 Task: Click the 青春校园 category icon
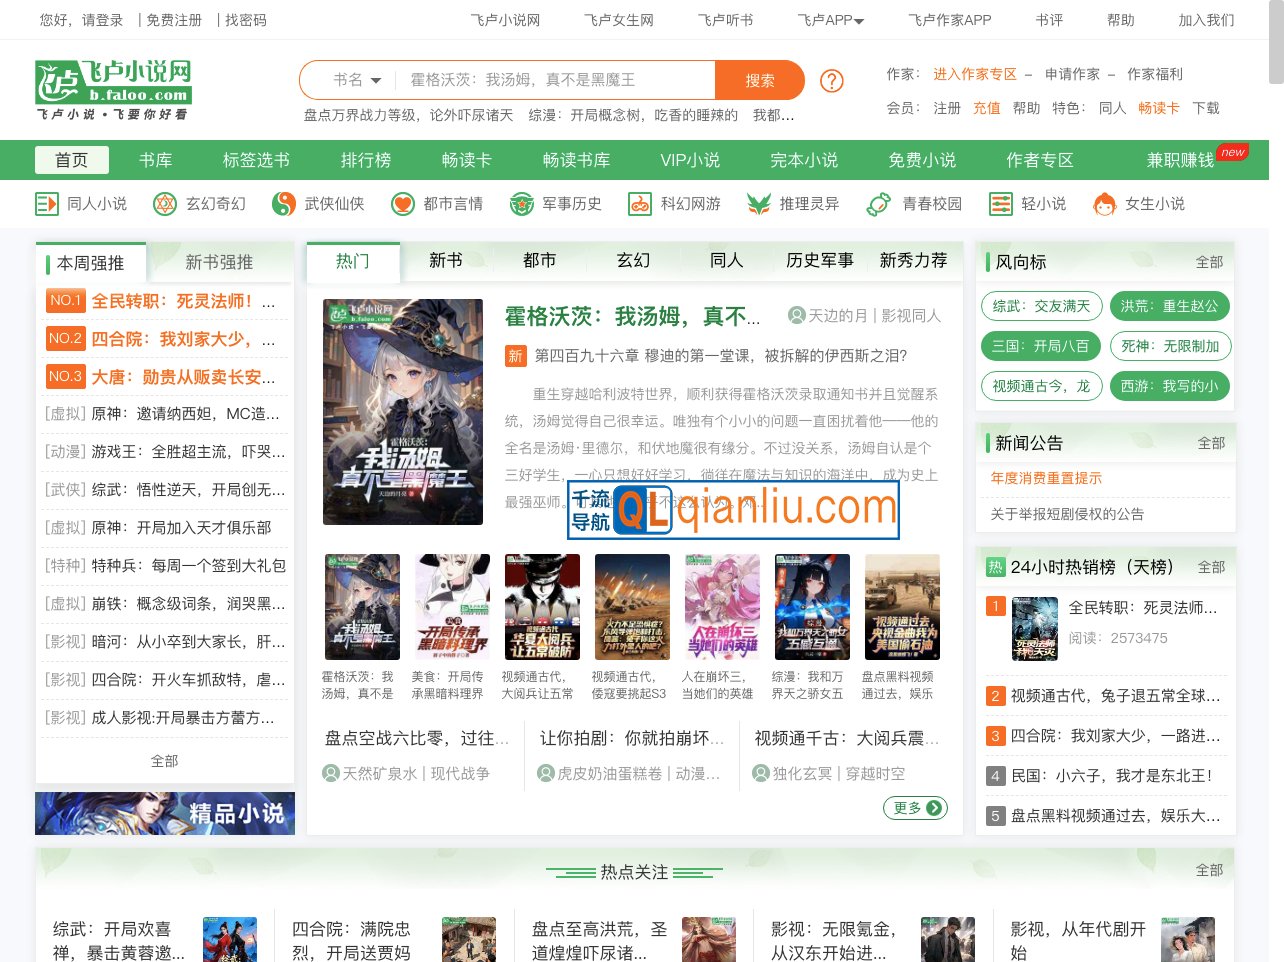[879, 203]
